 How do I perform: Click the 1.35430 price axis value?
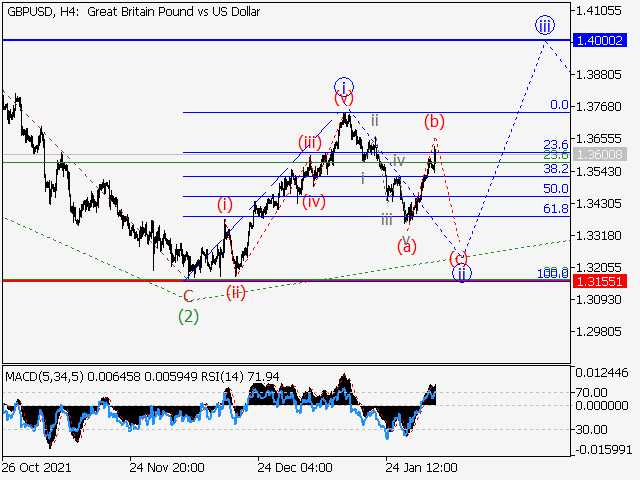598,171
